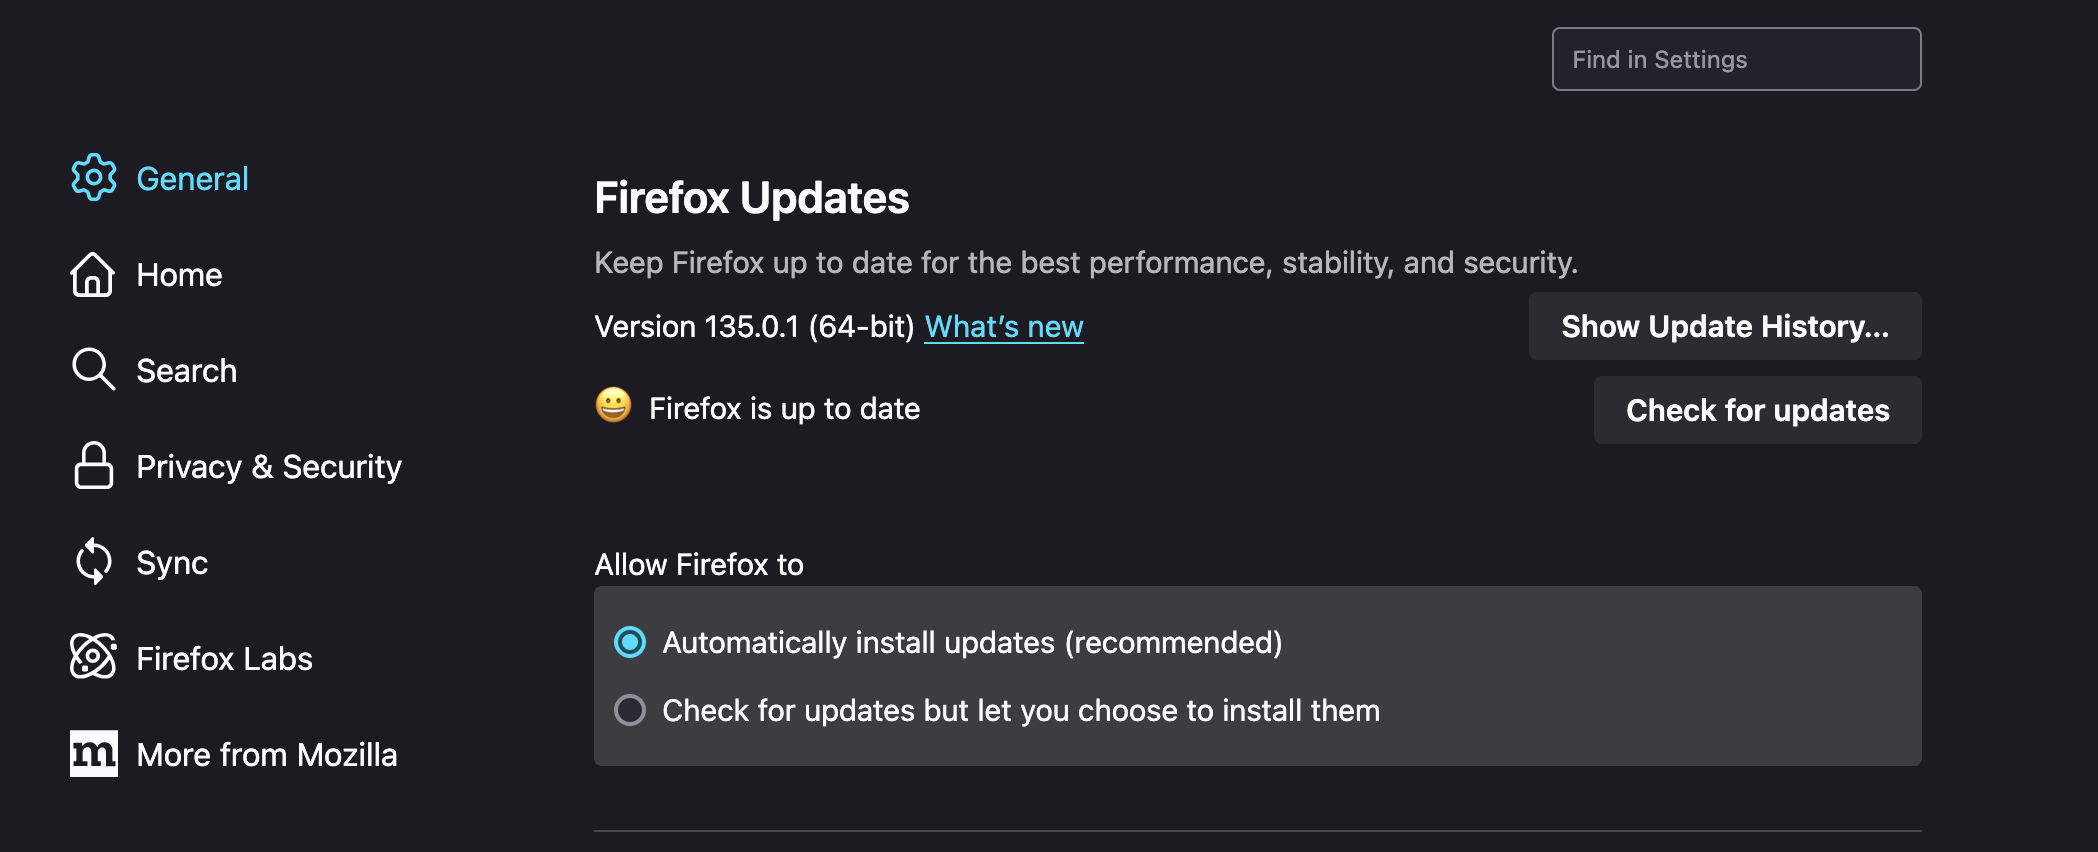Select the Home house icon in sidebar
This screenshot has width=2098, height=852.
pos(93,274)
